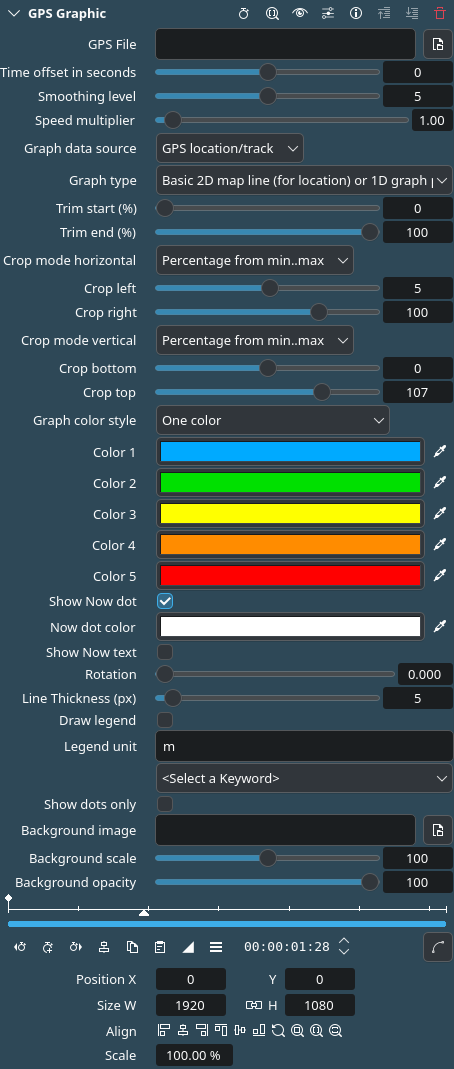Browse for a Background image file
Image resolution: width=454 pixels, height=1069 pixels.
point(438,830)
